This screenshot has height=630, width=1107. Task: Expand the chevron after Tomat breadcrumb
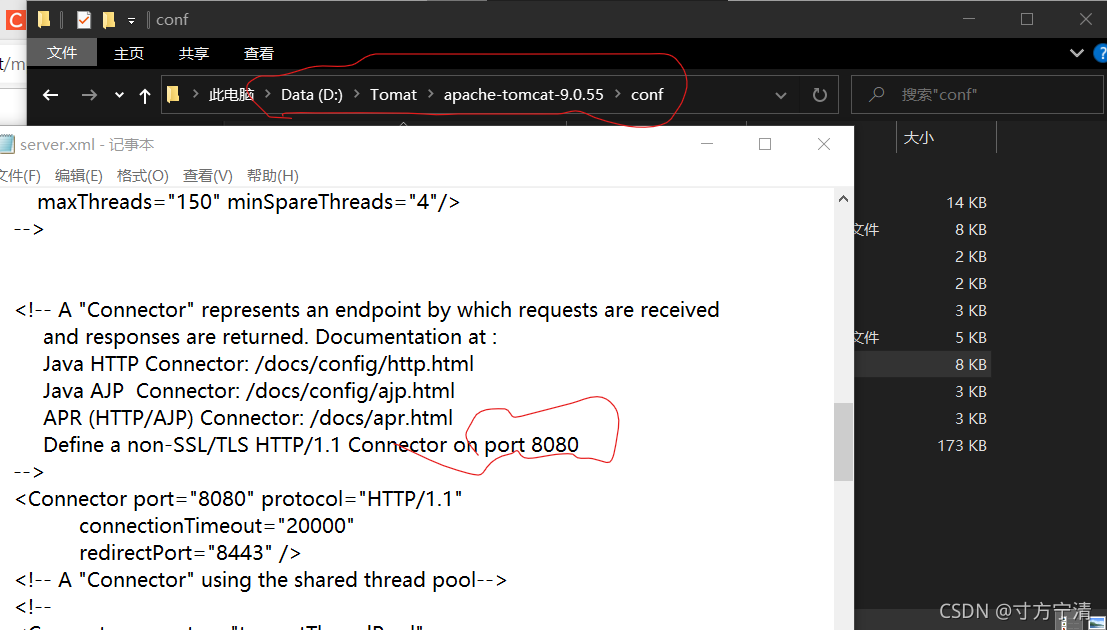[431, 94]
